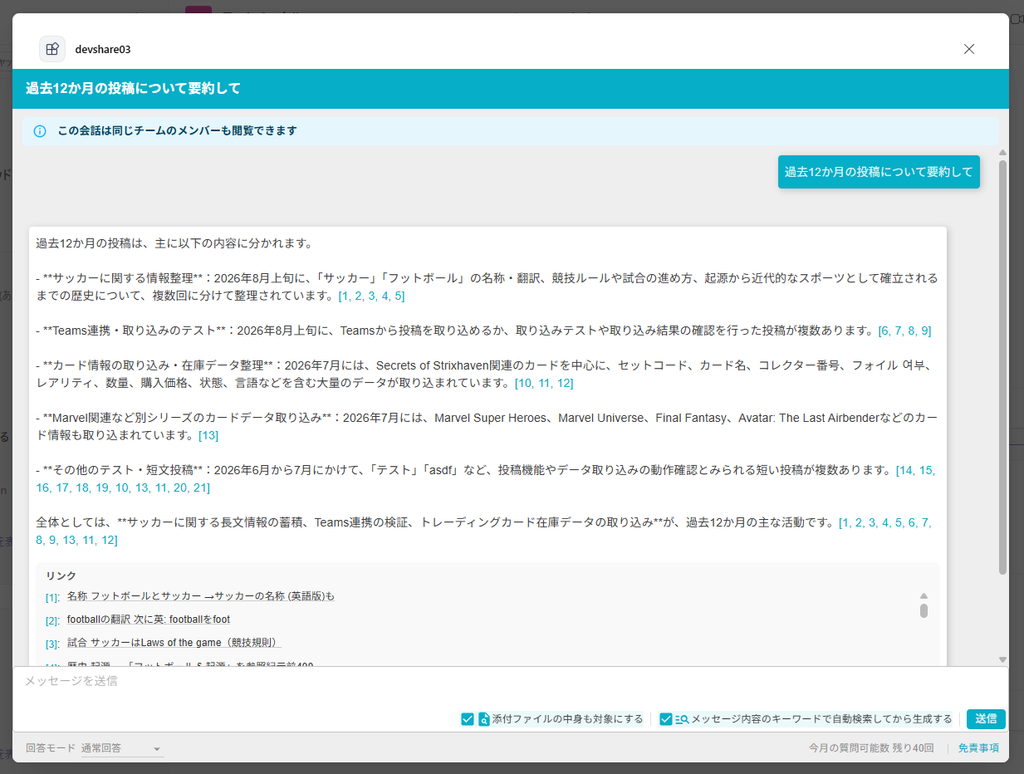This screenshot has width=1024, height=774.
Task: Click the conversation scroll down arrow
Action: pos(1002,660)
